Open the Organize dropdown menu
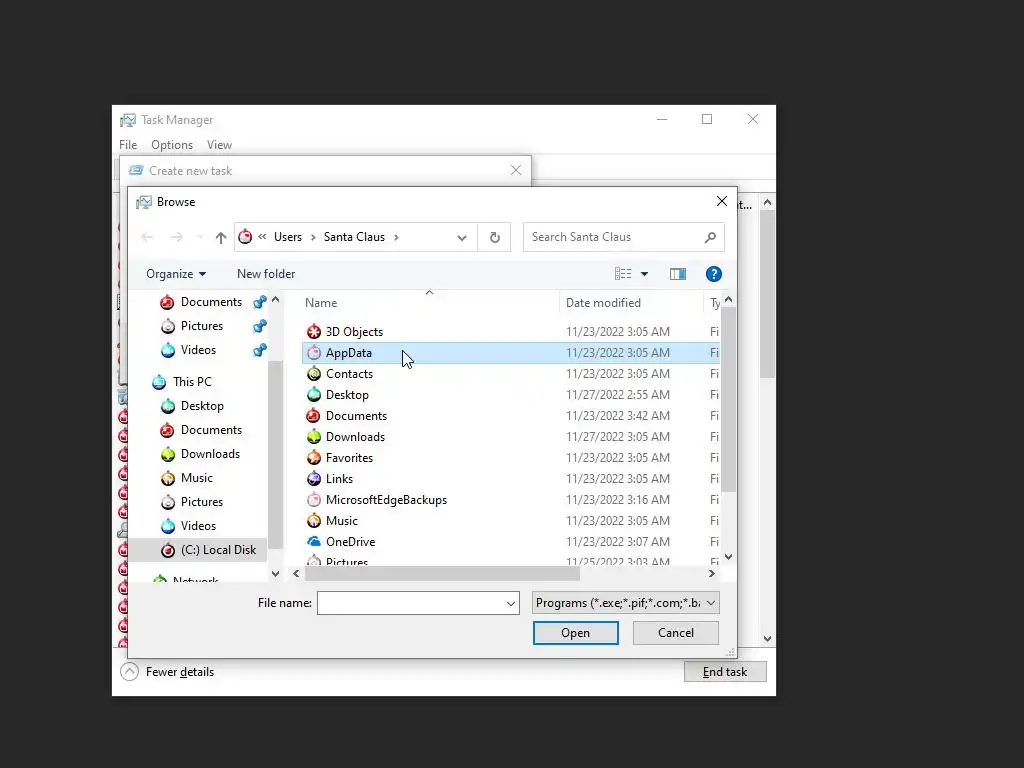 (x=176, y=274)
